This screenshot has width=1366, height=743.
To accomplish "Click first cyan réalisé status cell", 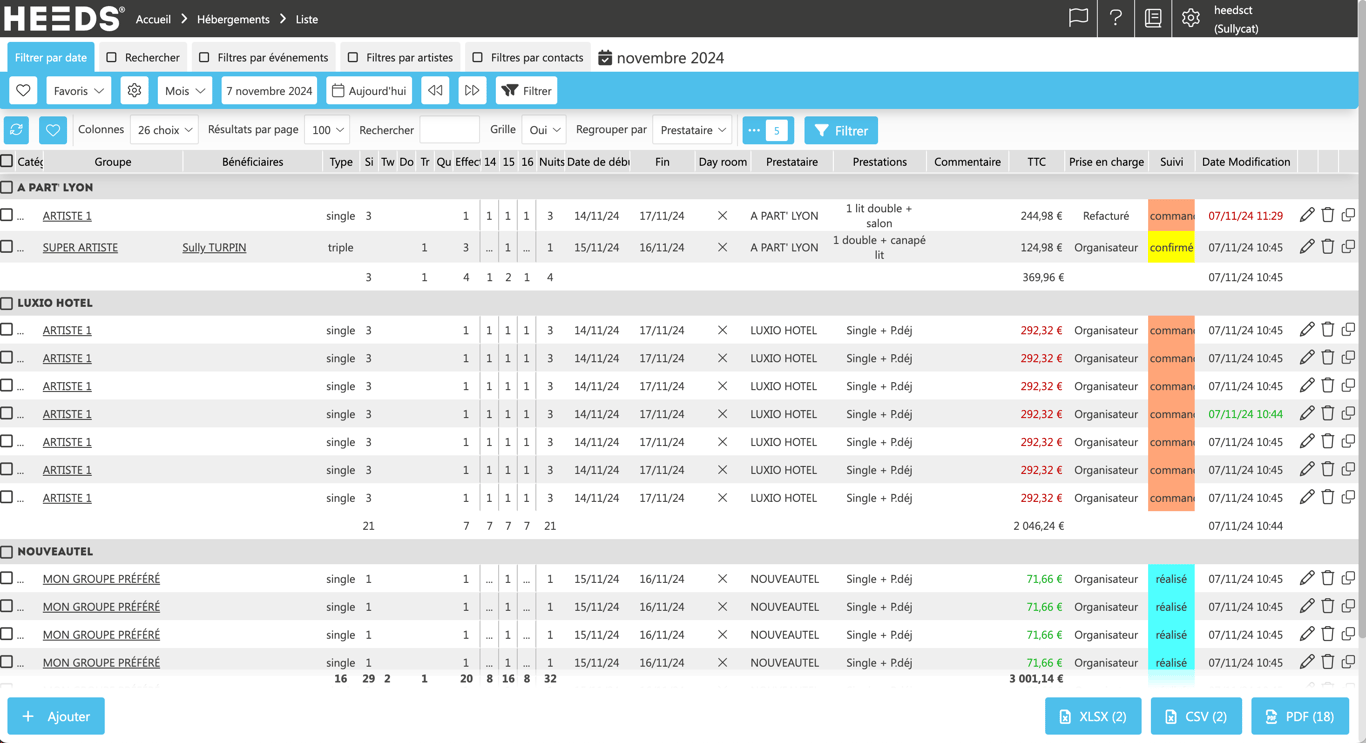I will click(x=1171, y=578).
